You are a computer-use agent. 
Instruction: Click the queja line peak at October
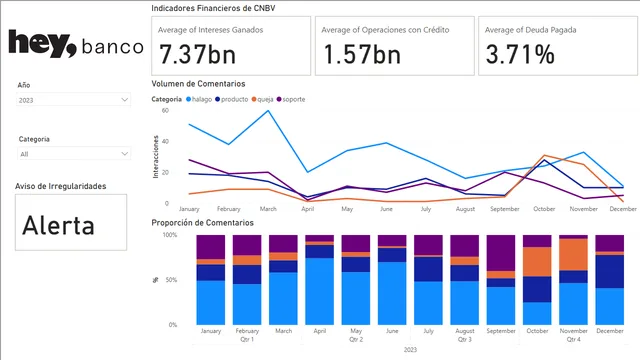(544, 155)
